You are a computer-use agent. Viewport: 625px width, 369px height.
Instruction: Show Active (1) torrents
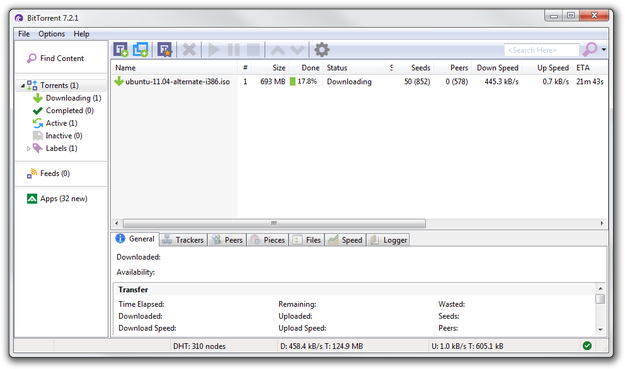click(61, 123)
